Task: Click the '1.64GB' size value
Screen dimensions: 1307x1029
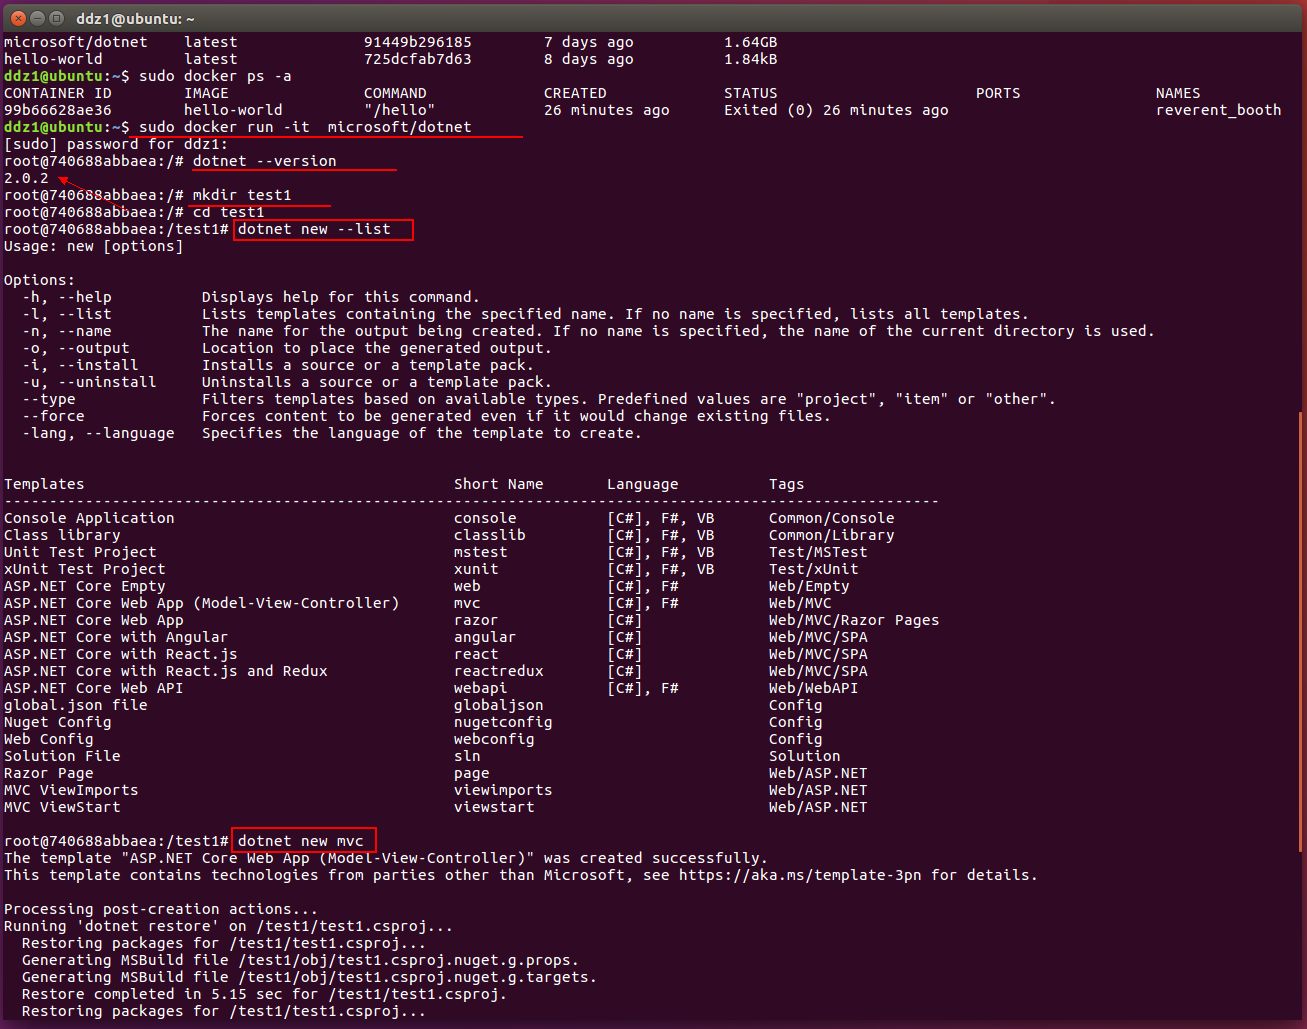Action: pyautogui.click(x=751, y=42)
